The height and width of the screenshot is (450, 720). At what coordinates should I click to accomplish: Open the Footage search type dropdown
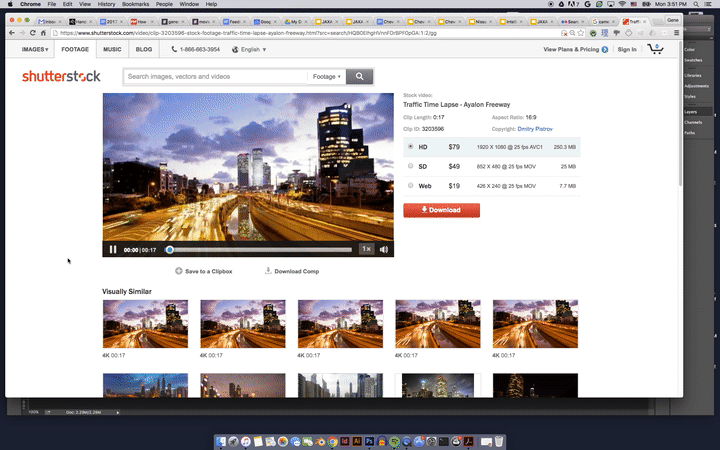[326, 76]
